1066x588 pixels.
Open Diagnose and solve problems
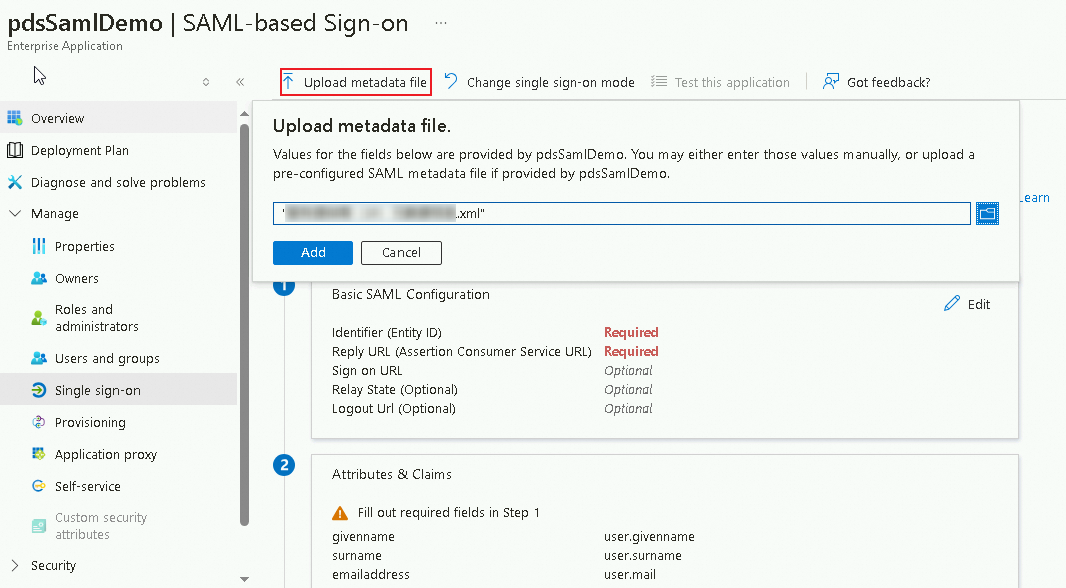tap(118, 182)
